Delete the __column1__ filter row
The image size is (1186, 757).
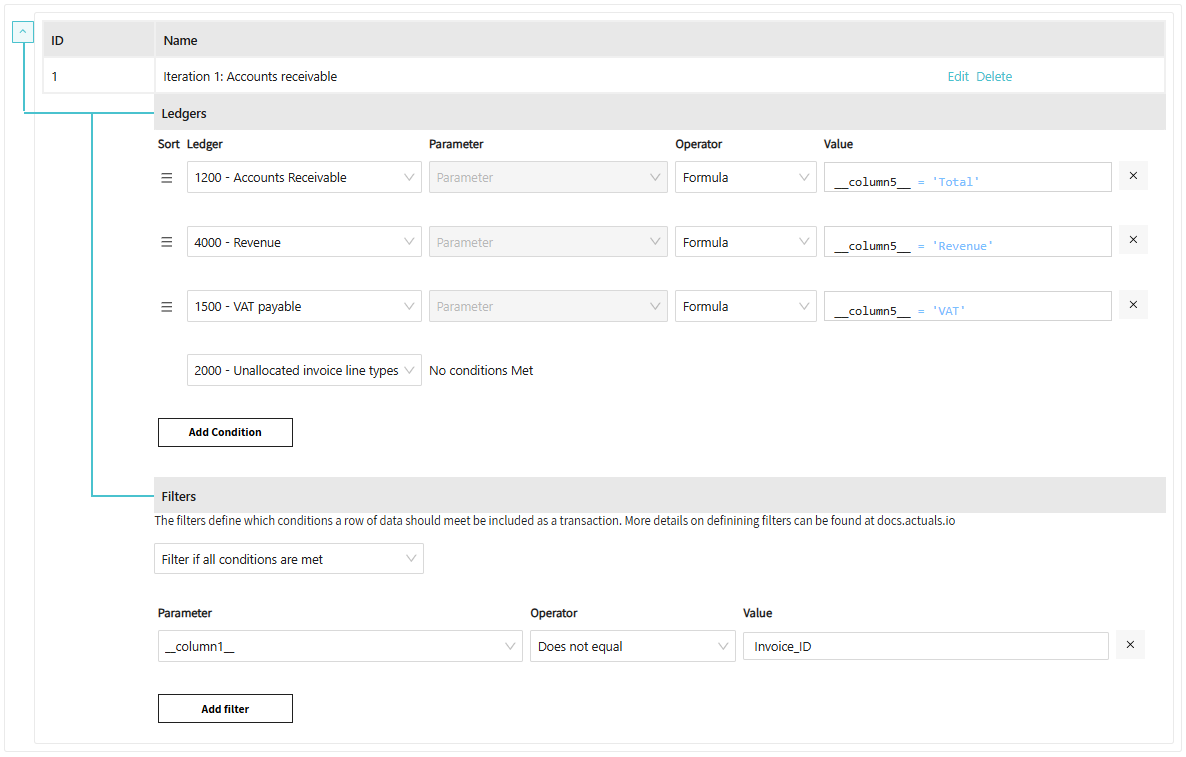[x=1130, y=645]
